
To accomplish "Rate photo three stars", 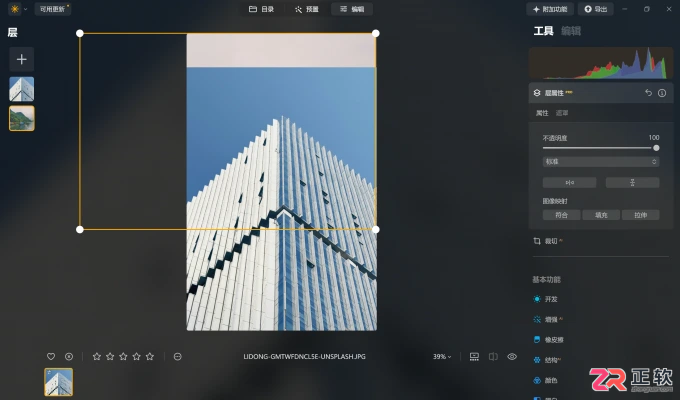I will click(123, 357).
